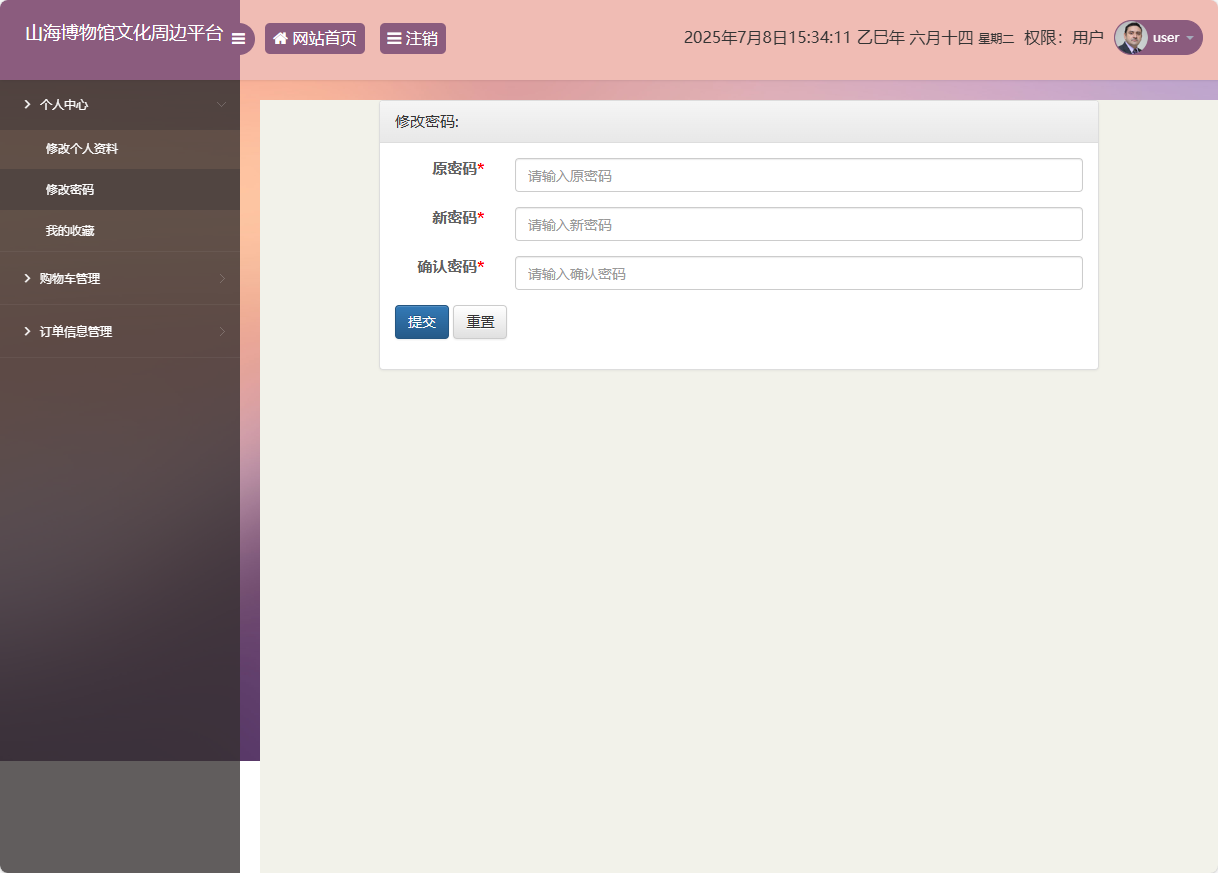Viewport: 1218px width, 873px height.
Task: Submit the form with 提交 button
Action: pos(422,322)
